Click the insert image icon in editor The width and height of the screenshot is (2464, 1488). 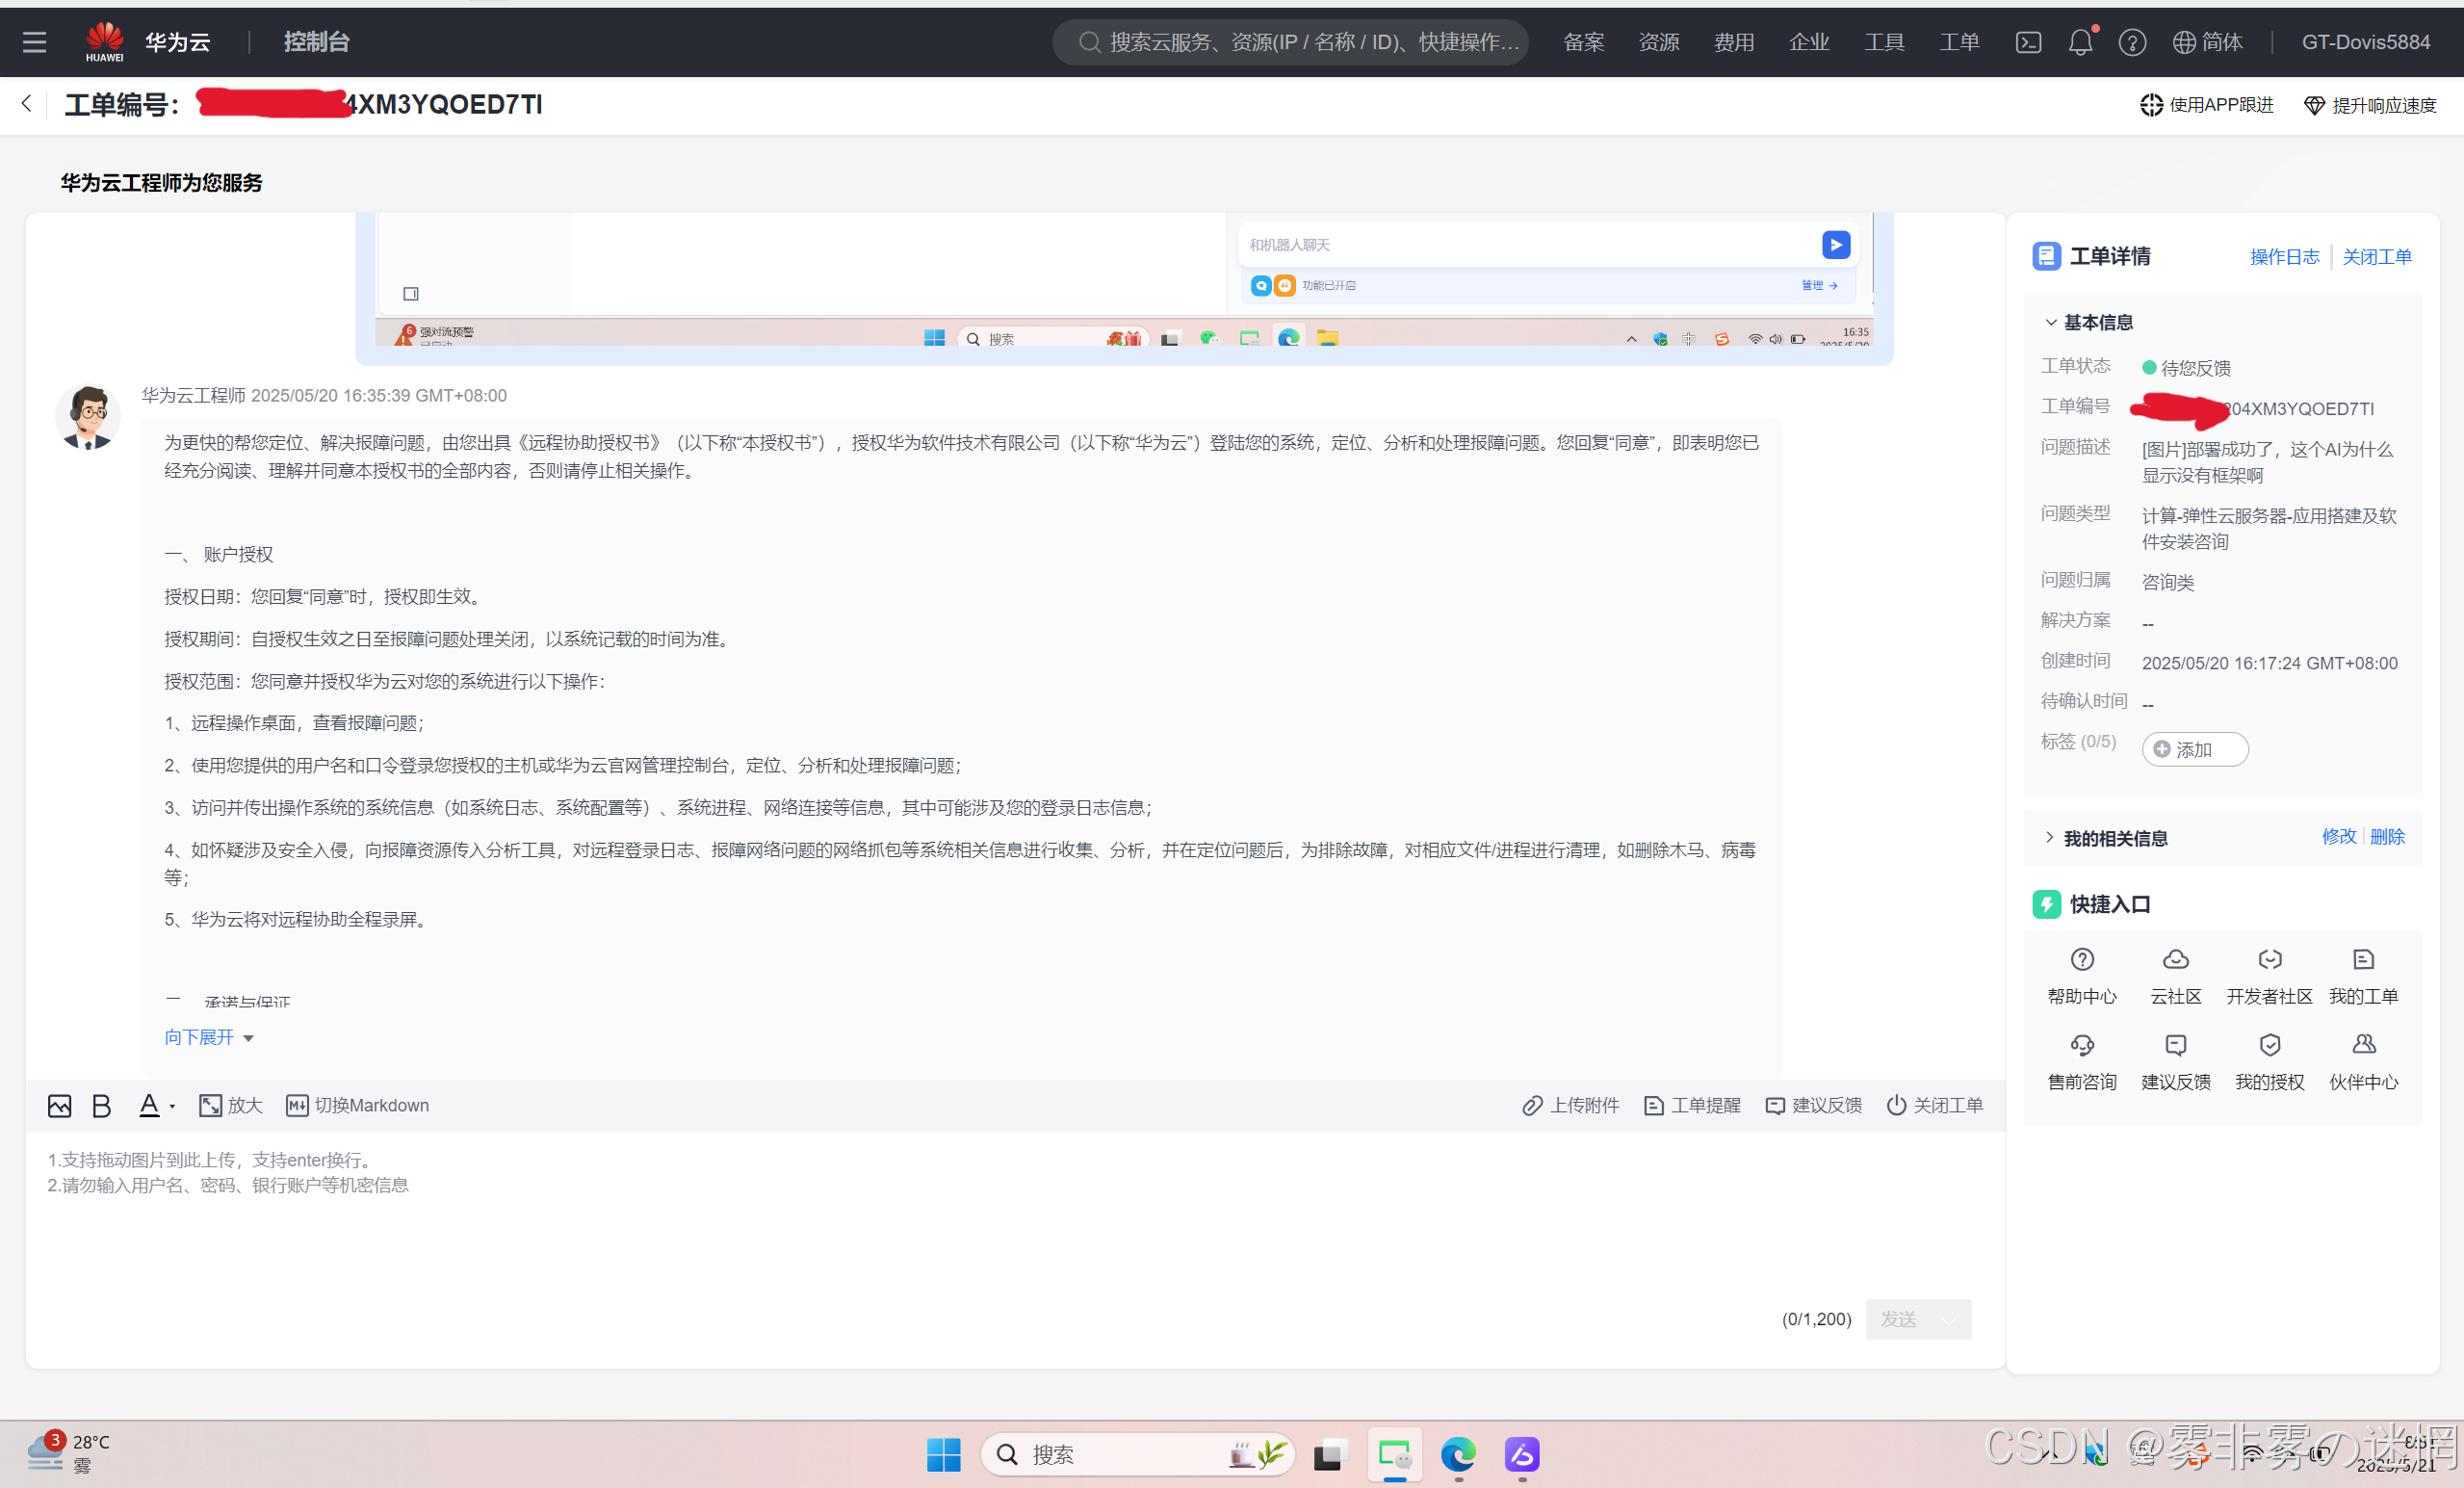(59, 1105)
